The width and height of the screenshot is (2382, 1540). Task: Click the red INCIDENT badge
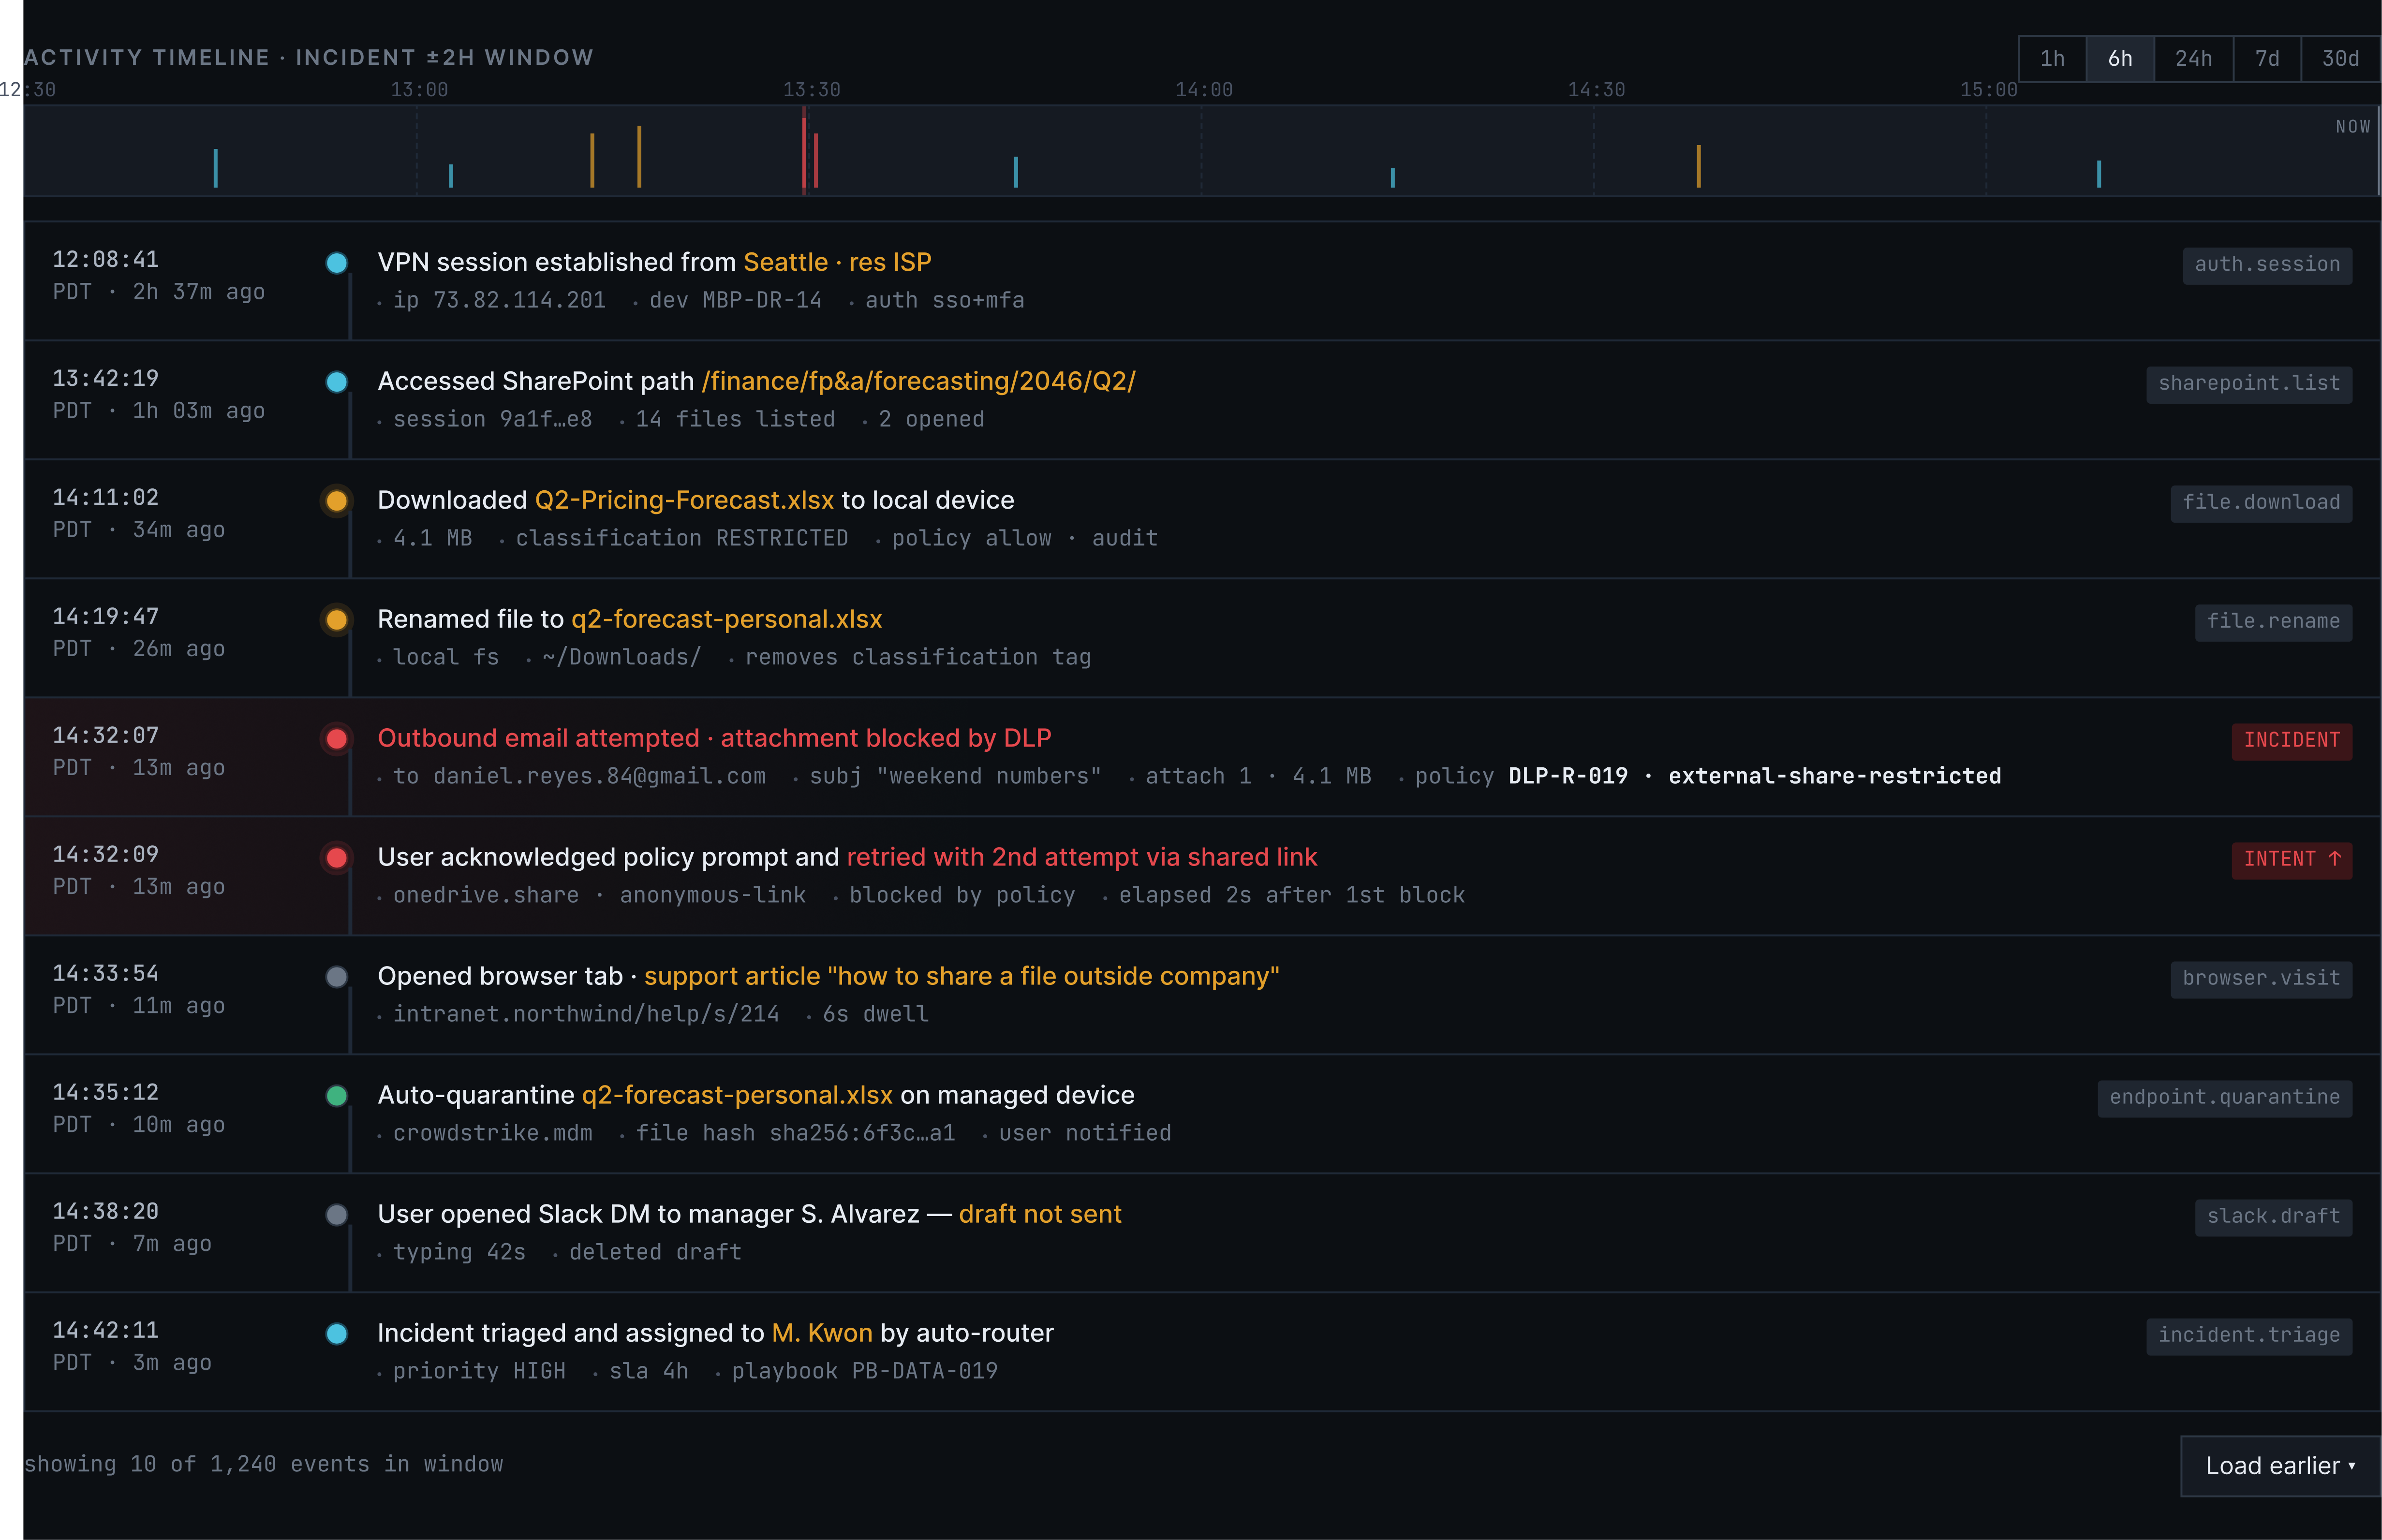click(2291, 741)
